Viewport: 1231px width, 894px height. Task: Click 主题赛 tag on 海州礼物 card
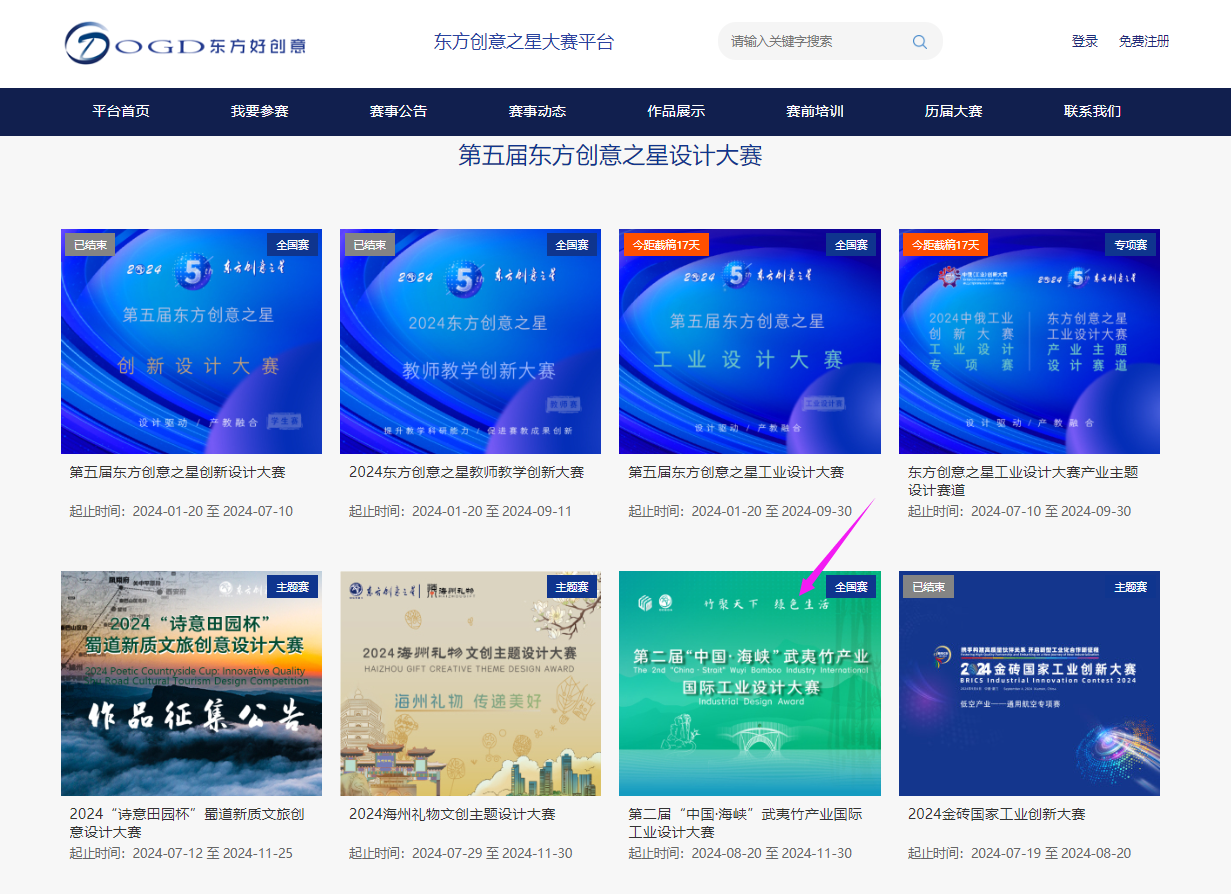[x=572, y=587]
